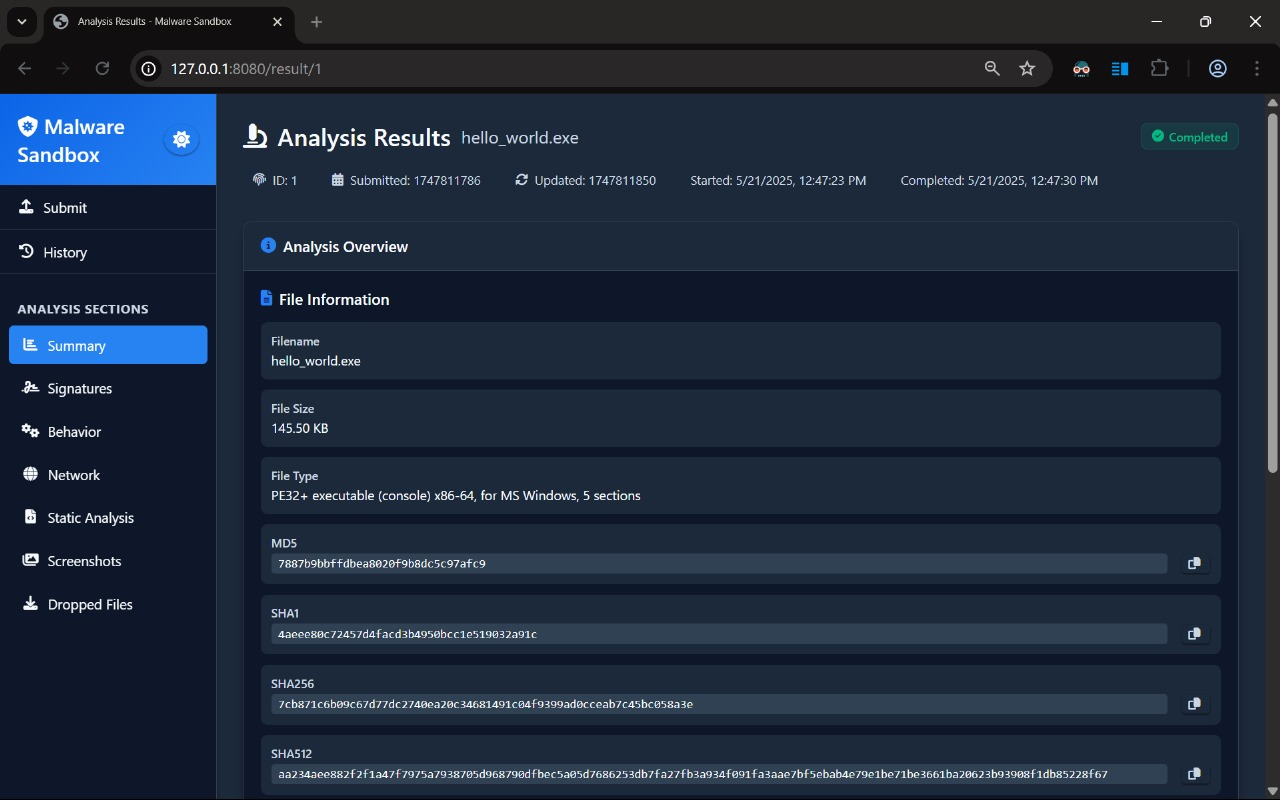Click the File Information heading
This screenshot has width=1280, height=800.
(334, 299)
